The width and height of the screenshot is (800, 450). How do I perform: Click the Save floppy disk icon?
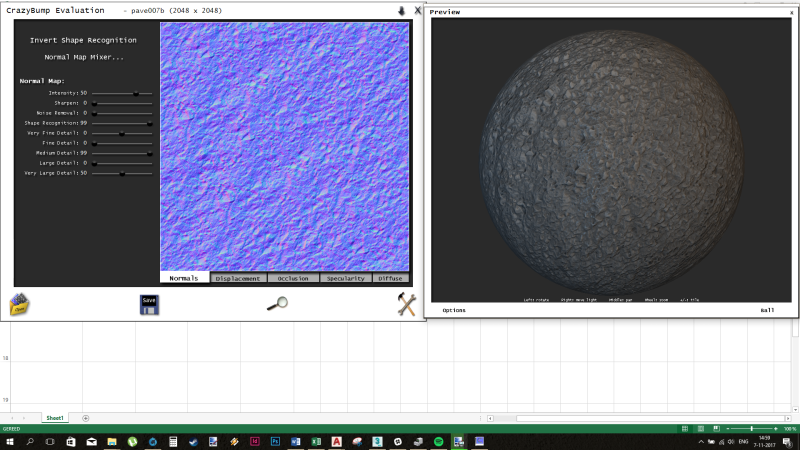click(149, 305)
